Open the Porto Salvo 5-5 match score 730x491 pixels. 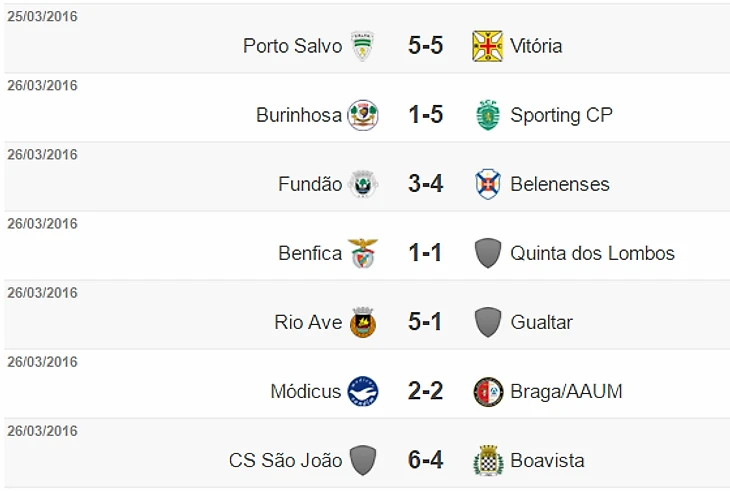[425, 46]
